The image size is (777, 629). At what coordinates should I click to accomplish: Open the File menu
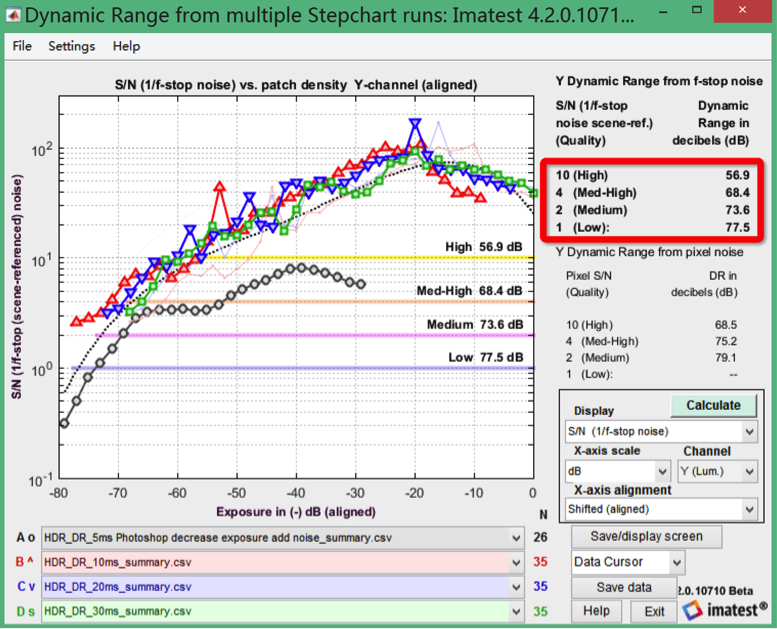(x=22, y=46)
